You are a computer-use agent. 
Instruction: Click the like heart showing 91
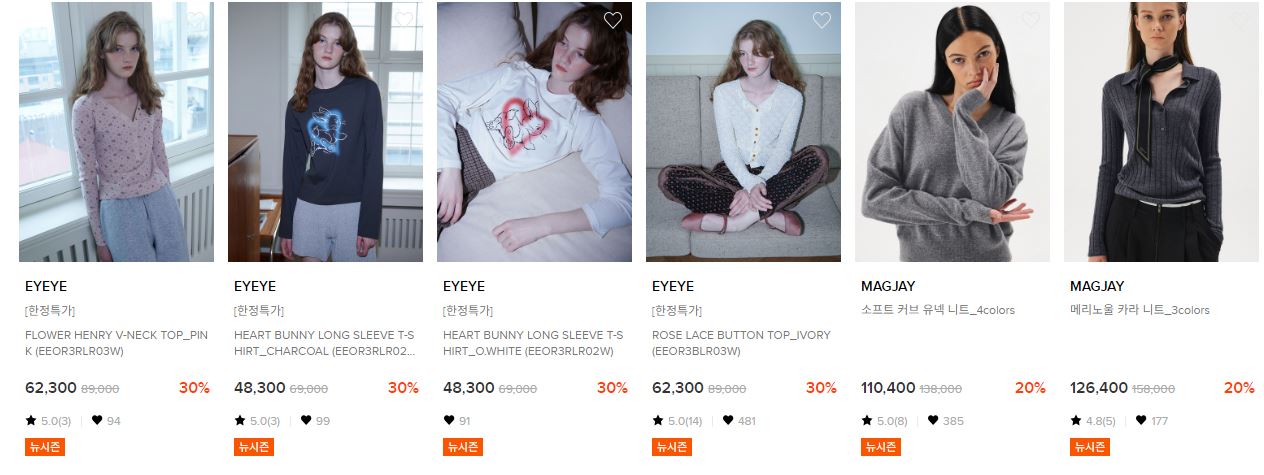[449, 421]
